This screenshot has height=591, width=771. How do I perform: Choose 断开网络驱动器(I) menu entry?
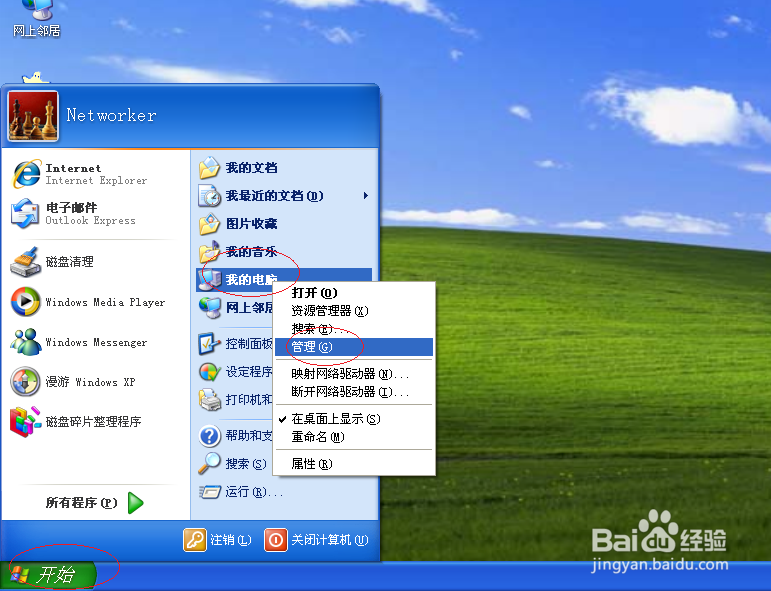point(354,392)
